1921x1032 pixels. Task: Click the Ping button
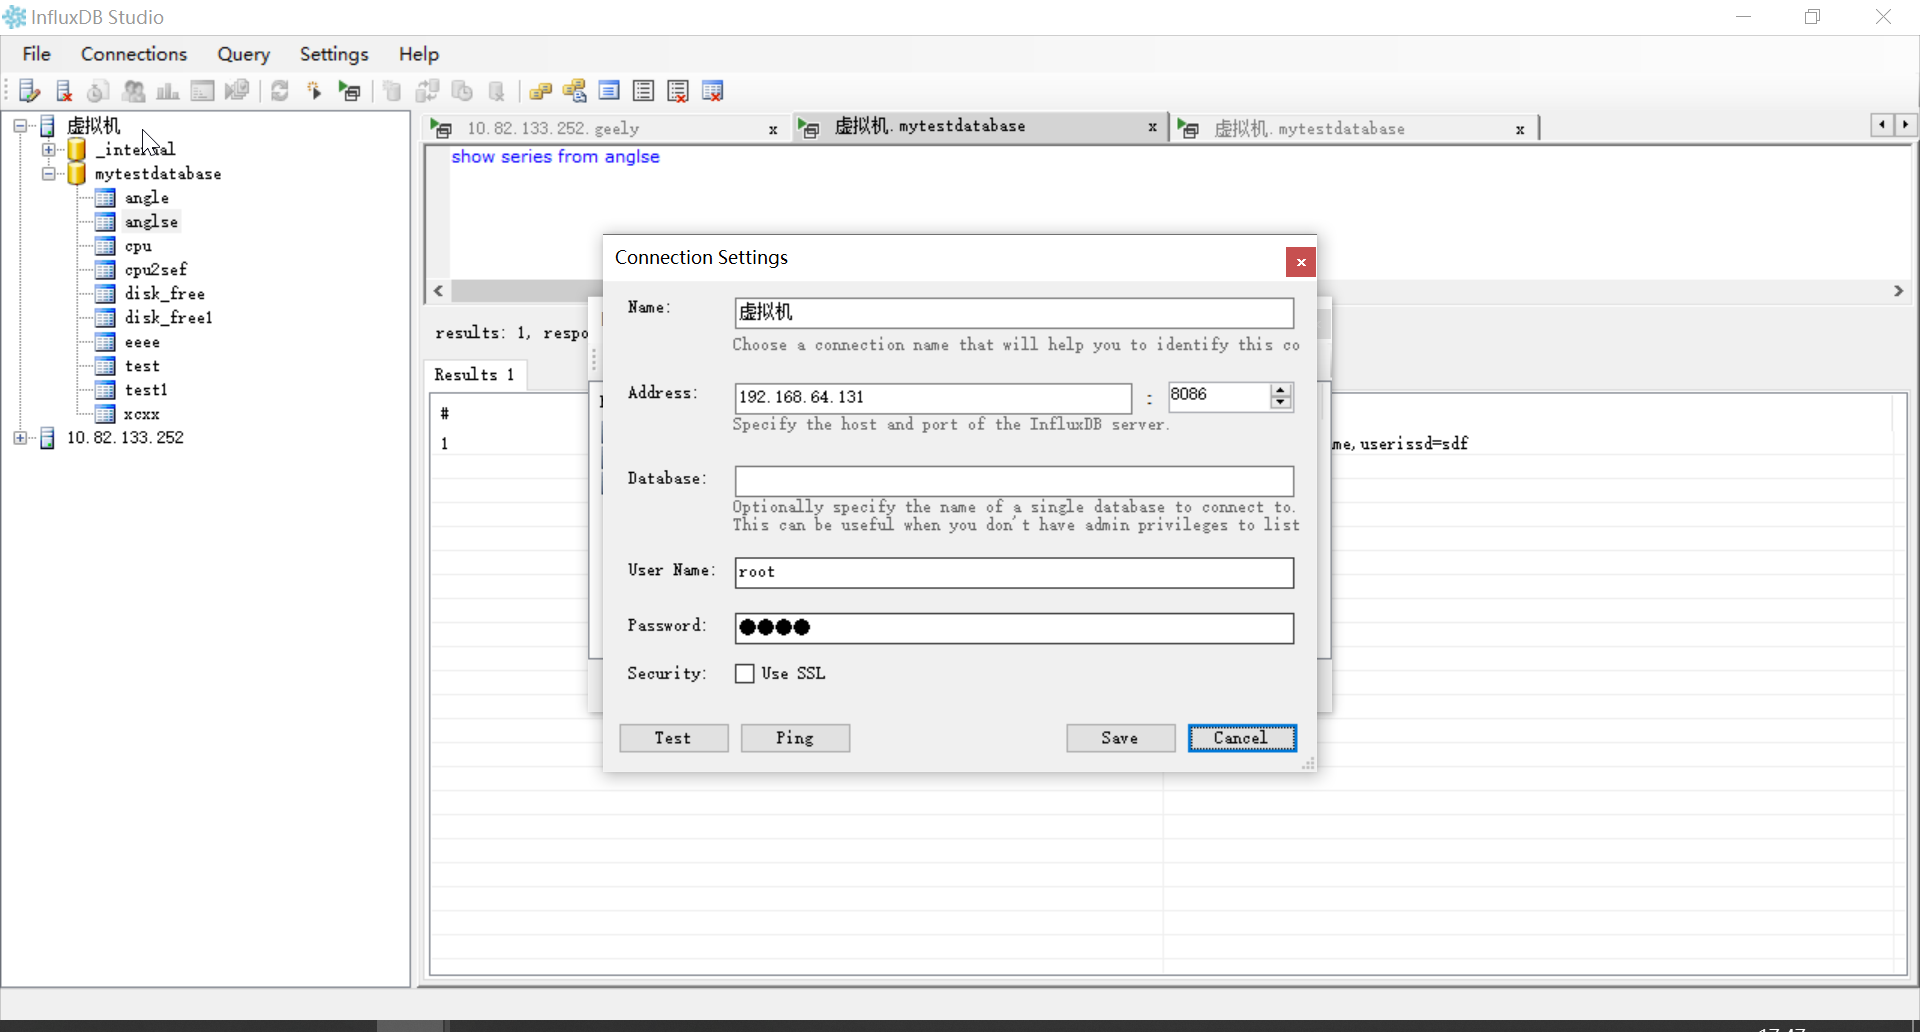click(x=795, y=738)
